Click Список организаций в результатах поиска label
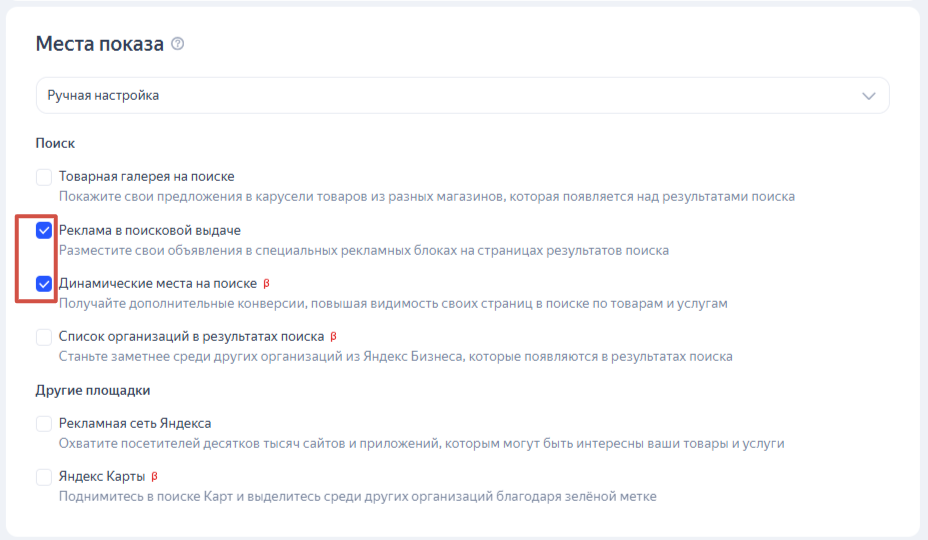 191,337
